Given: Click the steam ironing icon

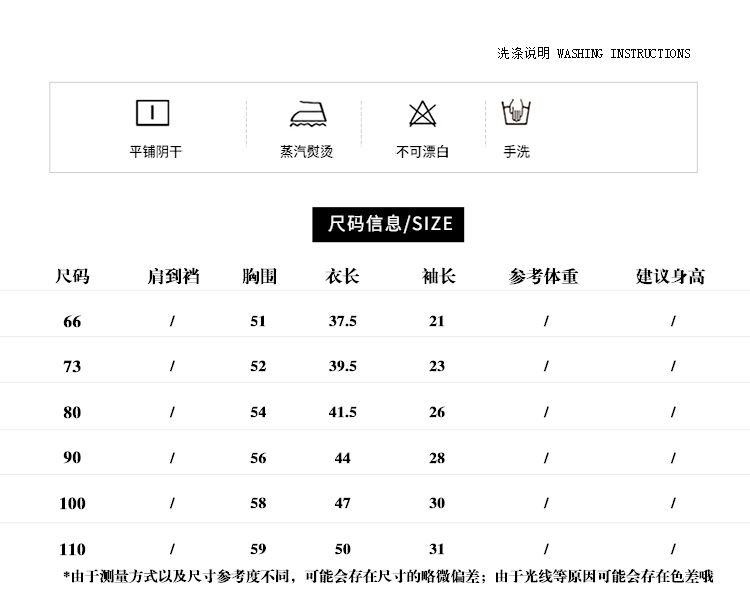Looking at the screenshot, I should (x=309, y=114).
